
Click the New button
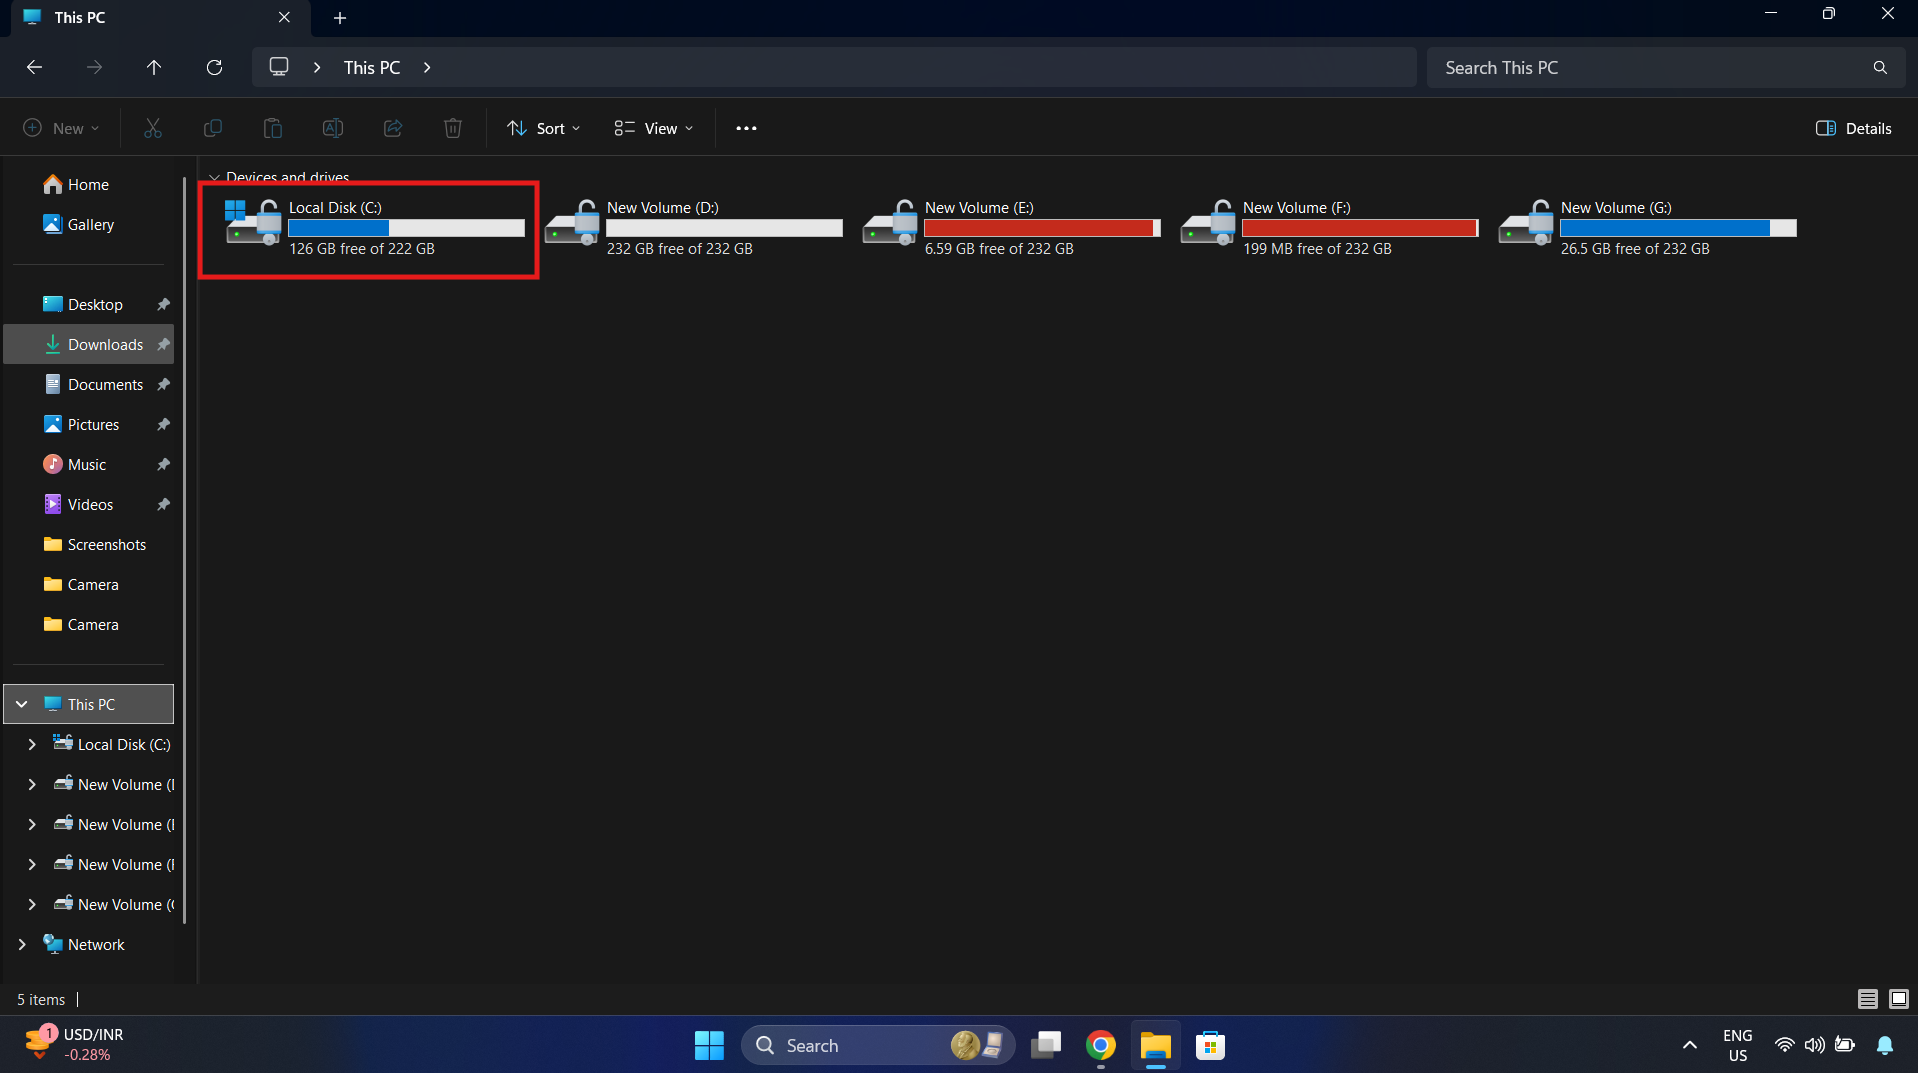click(x=60, y=128)
